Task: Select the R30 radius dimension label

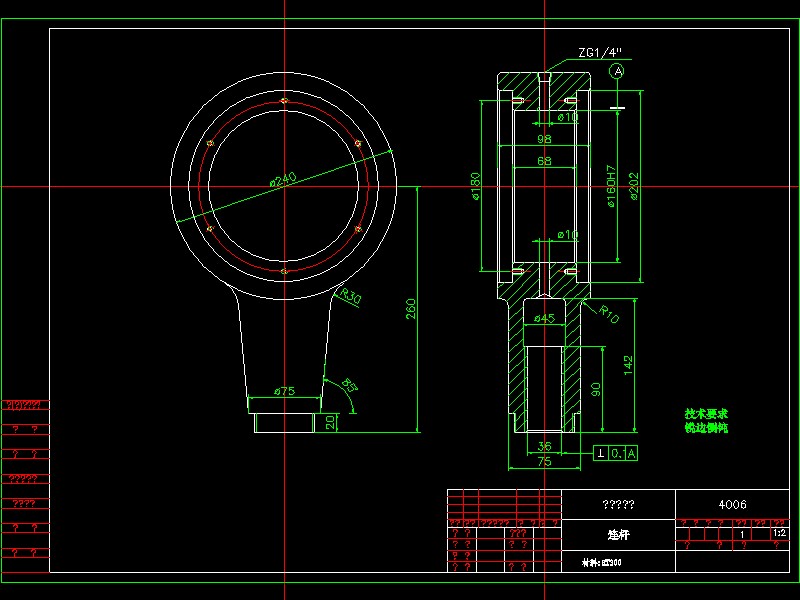Action: tap(351, 296)
